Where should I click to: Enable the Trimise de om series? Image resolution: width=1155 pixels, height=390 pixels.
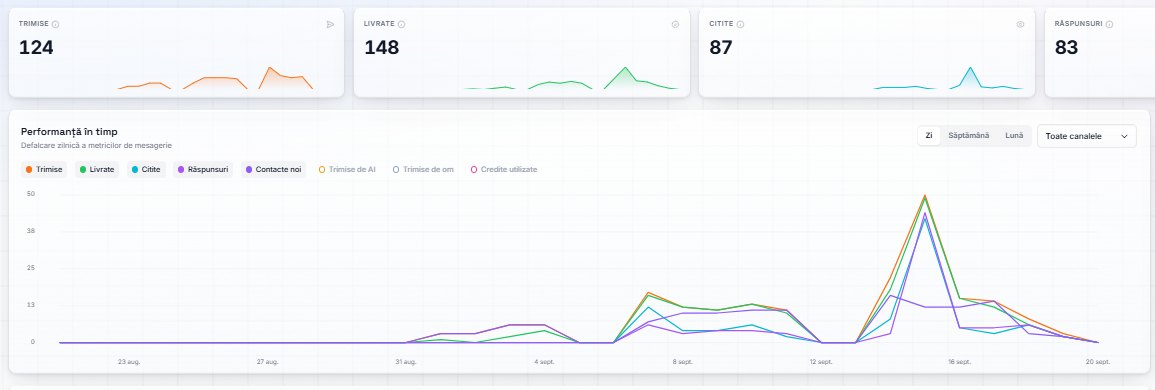[423, 170]
